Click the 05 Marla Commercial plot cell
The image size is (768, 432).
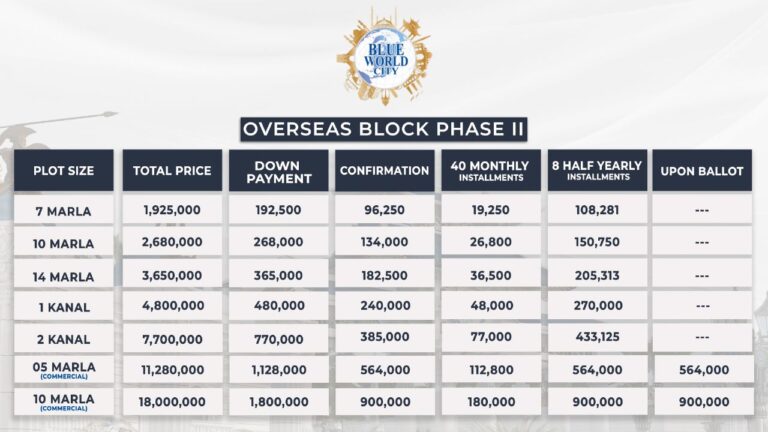tap(64, 370)
